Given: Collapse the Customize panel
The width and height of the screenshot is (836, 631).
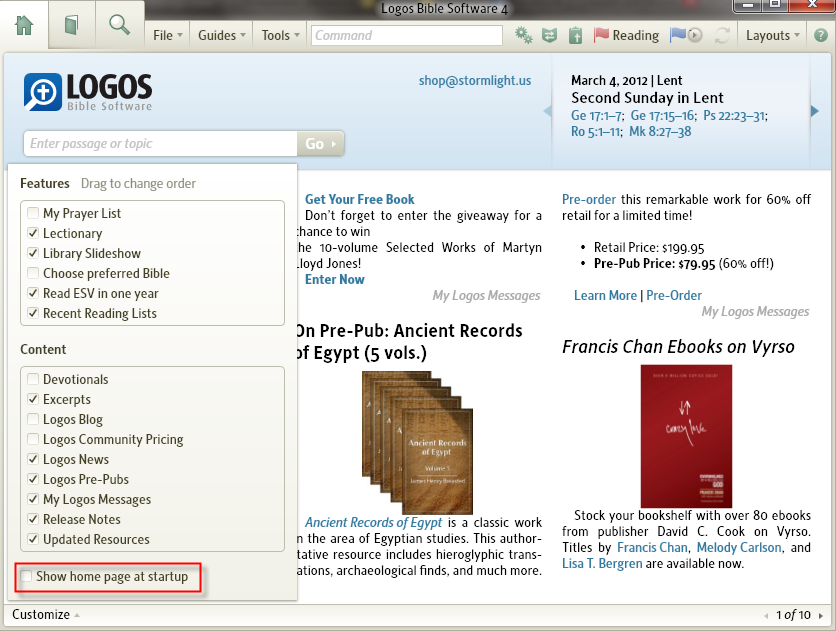Looking at the screenshot, I should tap(46, 614).
